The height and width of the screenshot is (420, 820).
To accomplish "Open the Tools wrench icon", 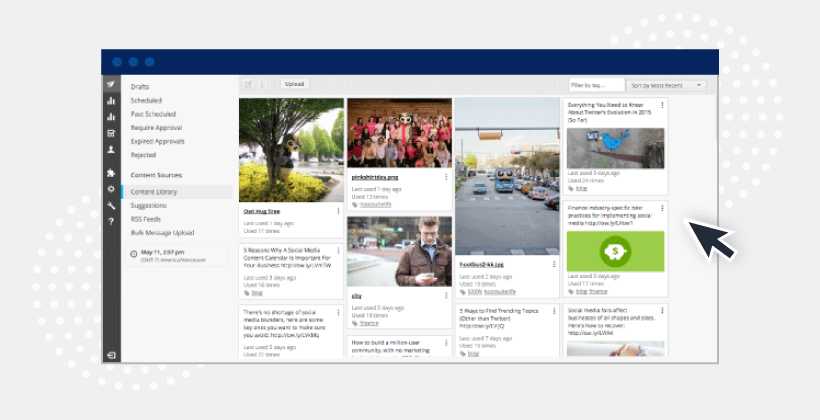I will [x=111, y=204].
